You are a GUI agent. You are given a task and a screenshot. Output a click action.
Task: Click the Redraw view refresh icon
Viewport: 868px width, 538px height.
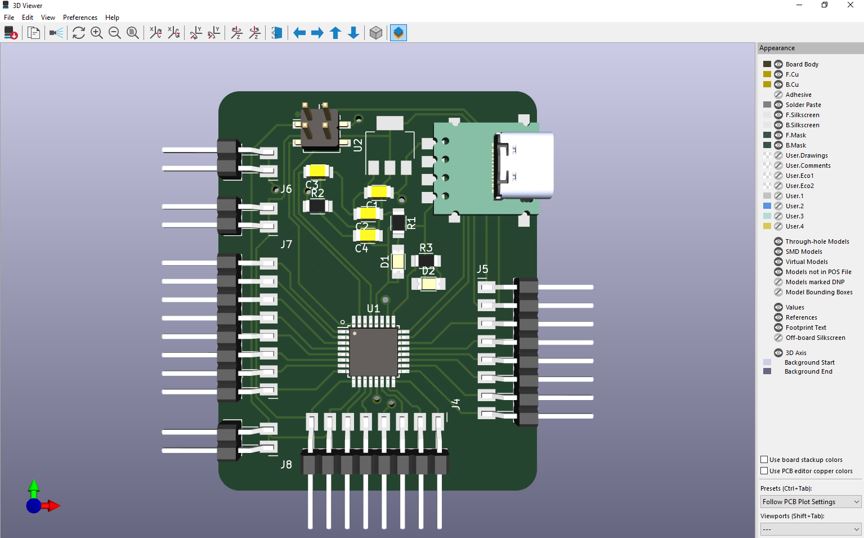(x=79, y=33)
